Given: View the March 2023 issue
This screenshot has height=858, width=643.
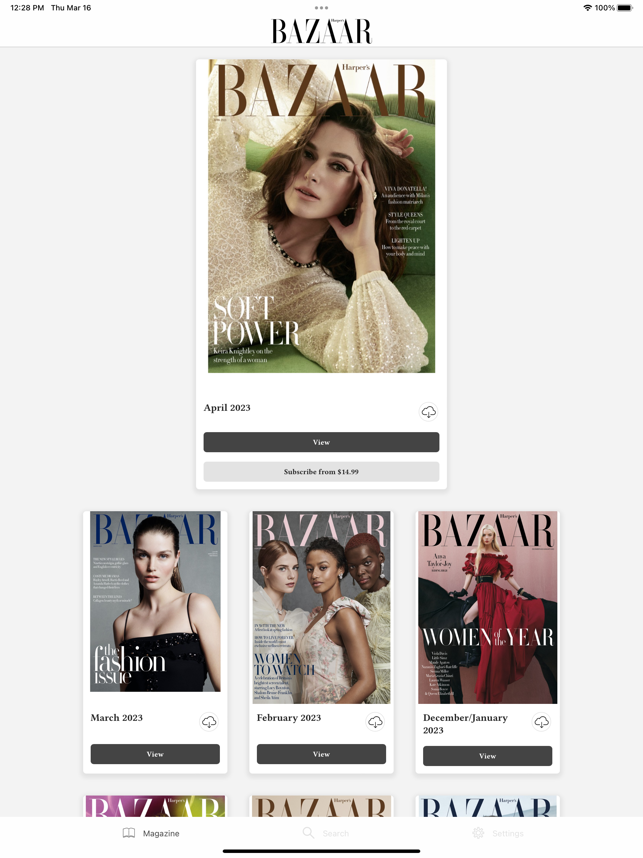Looking at the screenshot, I should (155, 754).
